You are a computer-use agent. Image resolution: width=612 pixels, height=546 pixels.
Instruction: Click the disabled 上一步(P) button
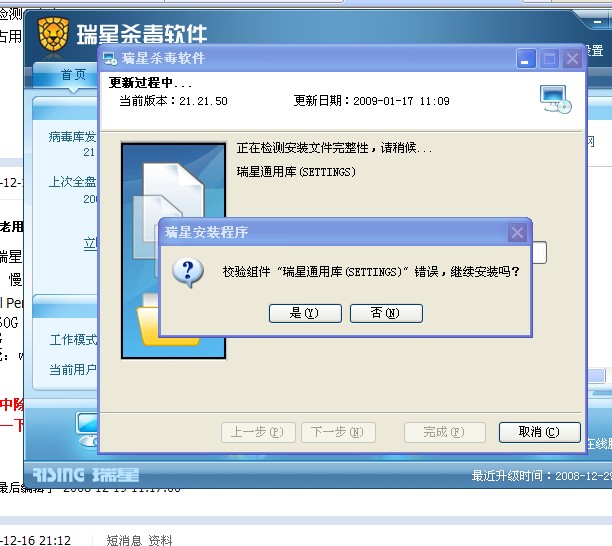[x=258, y=432]
